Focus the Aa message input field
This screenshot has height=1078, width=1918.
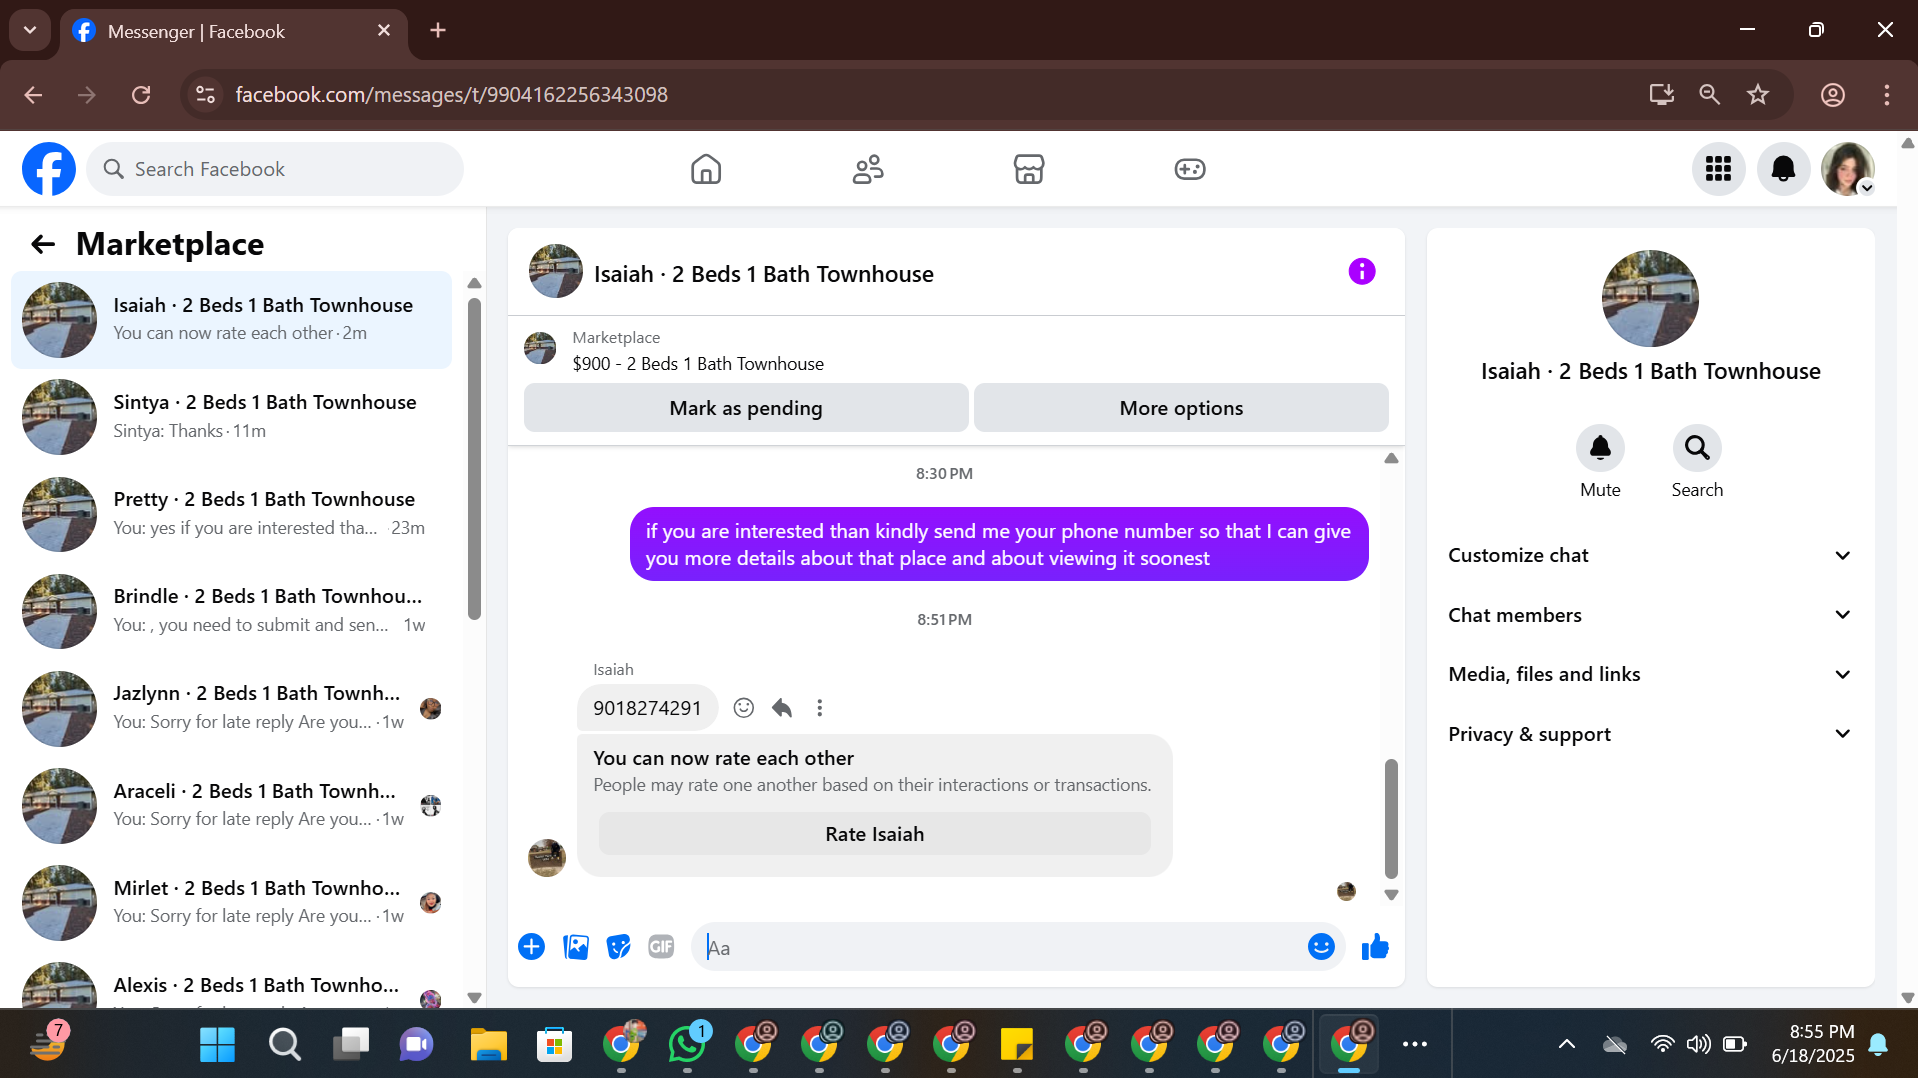coord(1000,947)
